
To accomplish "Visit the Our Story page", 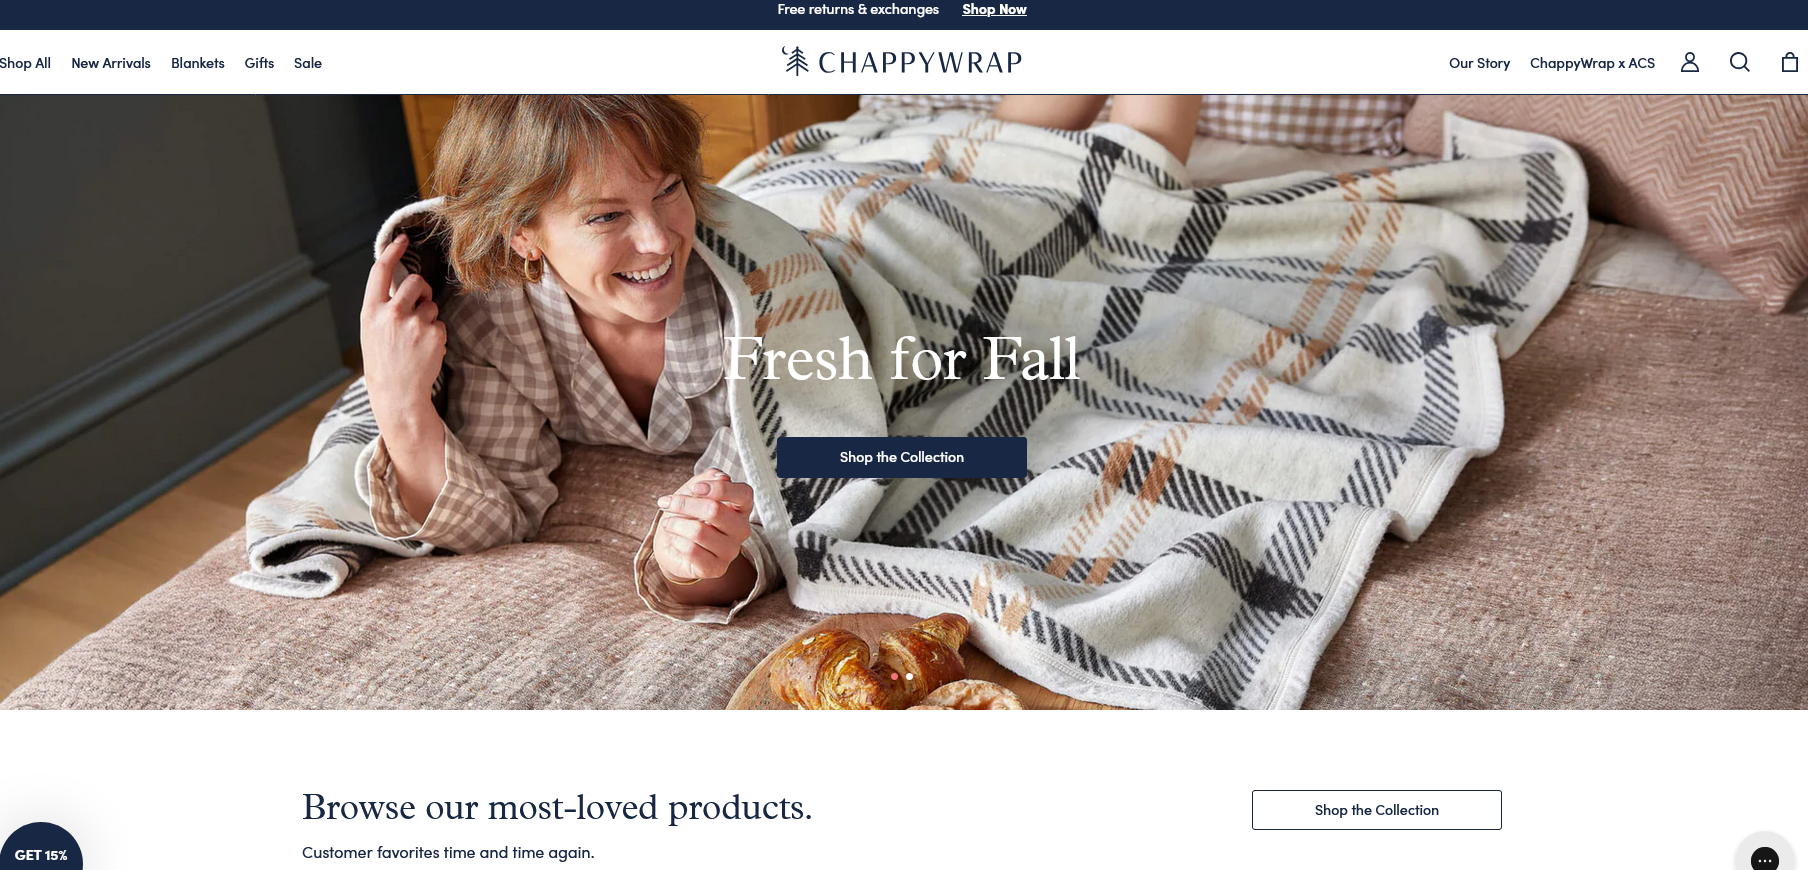I will [1479, 63].
